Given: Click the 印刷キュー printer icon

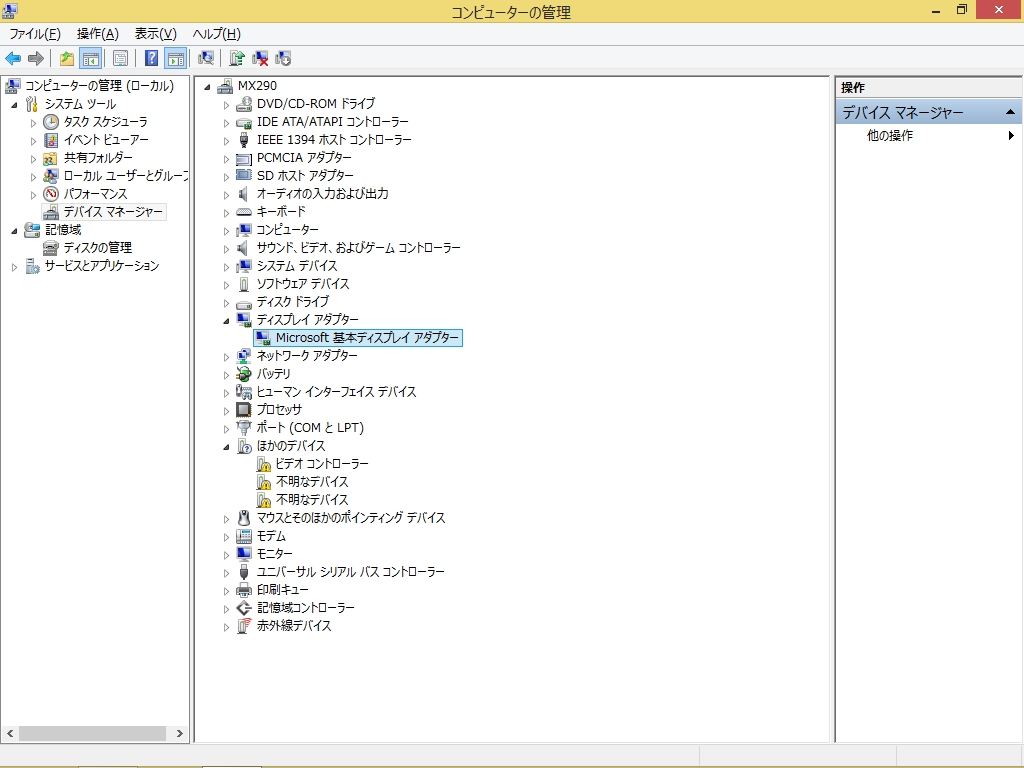Looking at the screenshot, I should 244,590.
